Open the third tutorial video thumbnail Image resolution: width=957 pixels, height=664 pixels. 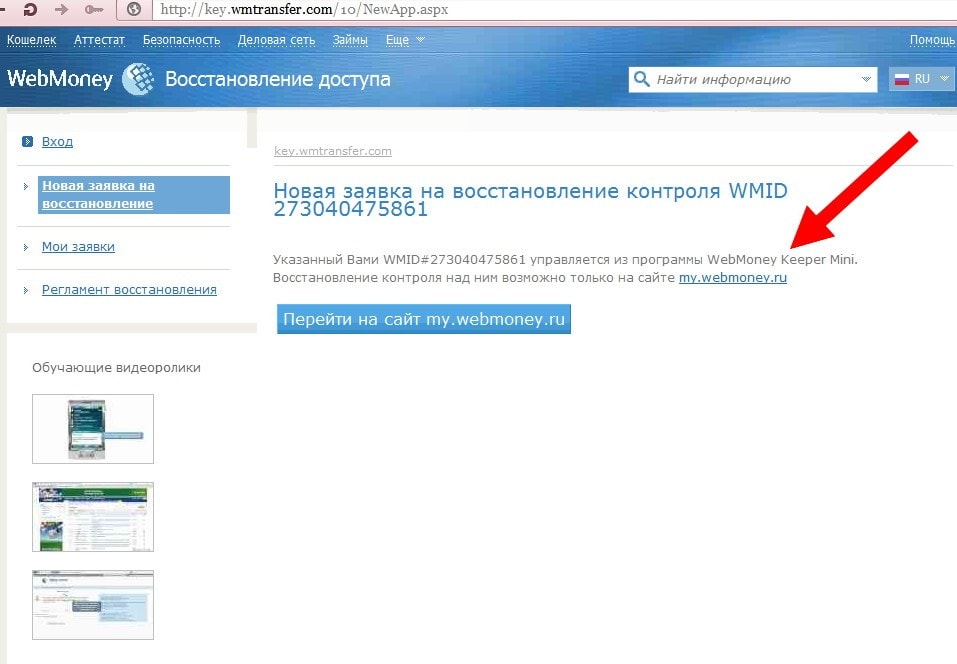click(93, 605)
